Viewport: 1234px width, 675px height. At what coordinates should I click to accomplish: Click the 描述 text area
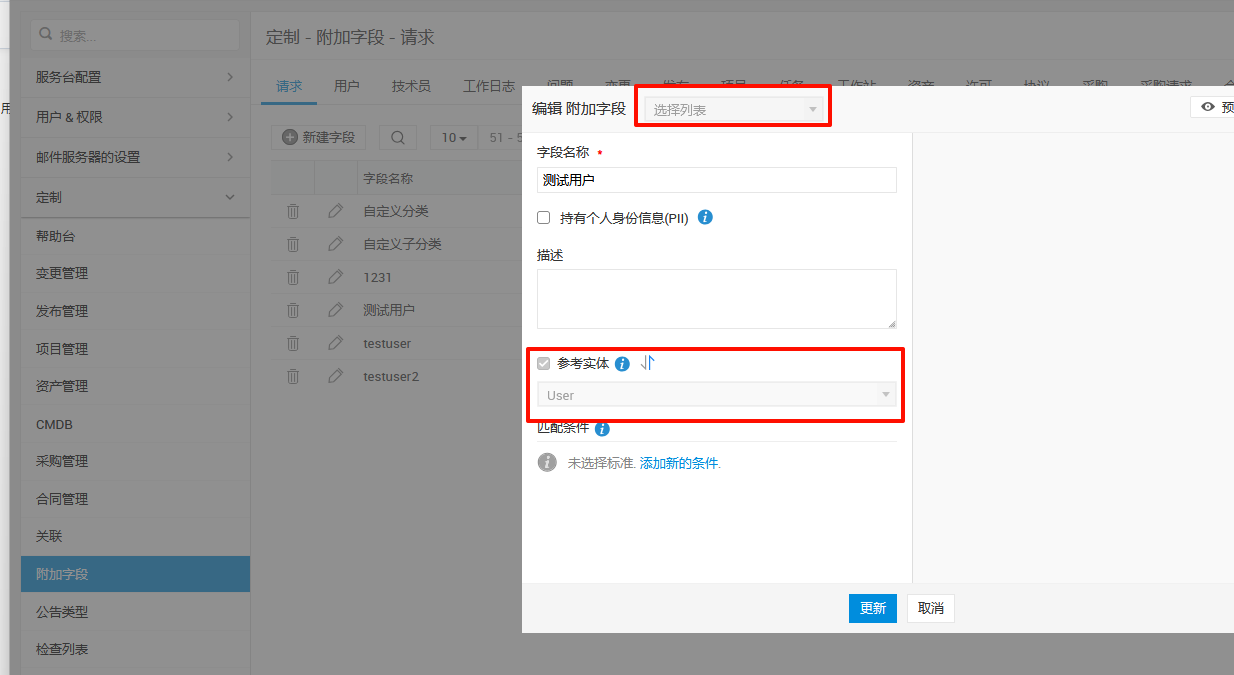716,299
